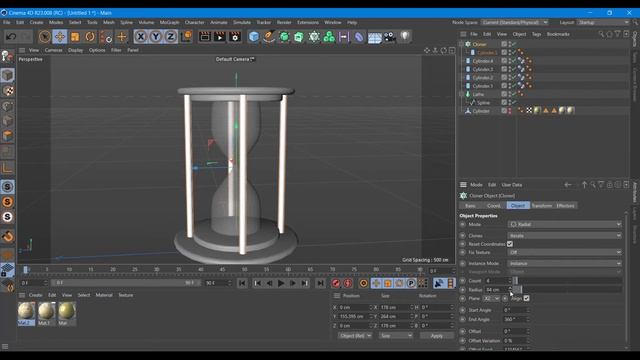Open the Floor environment icon
The height and width of the screenshot is (360, 640).
(374, 37)
